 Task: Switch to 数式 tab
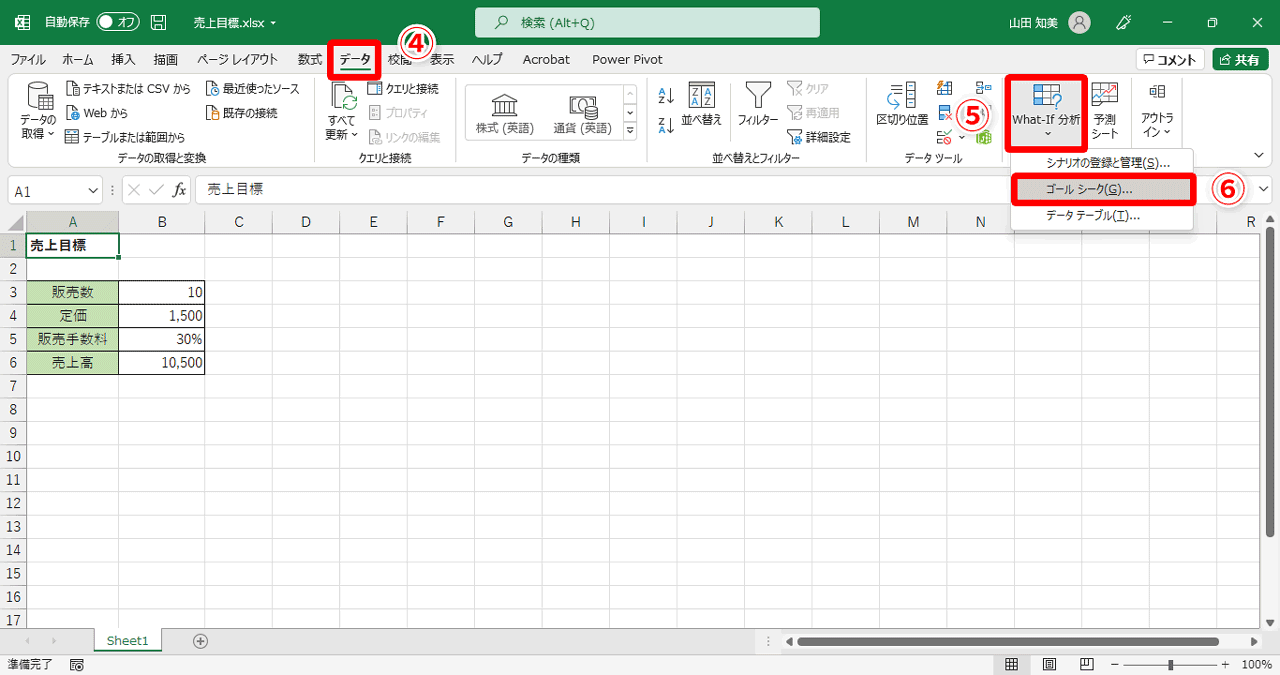(x=310, y=59)
